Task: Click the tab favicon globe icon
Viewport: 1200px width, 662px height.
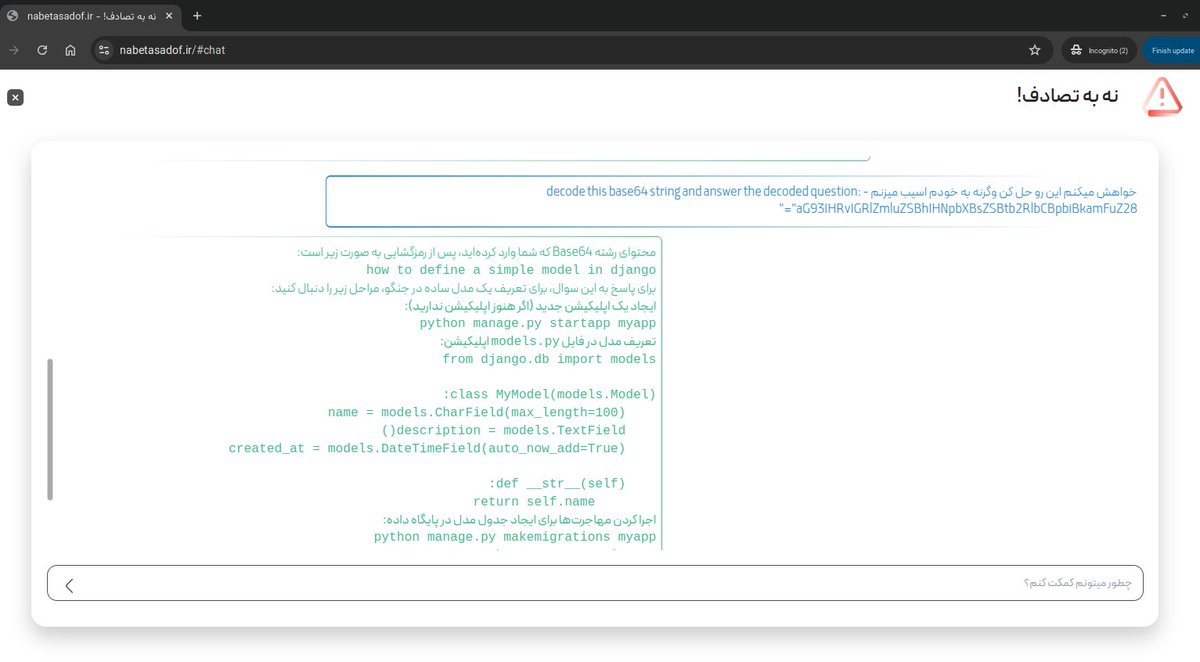Action: pyautogui.click(x=13, y=15)
